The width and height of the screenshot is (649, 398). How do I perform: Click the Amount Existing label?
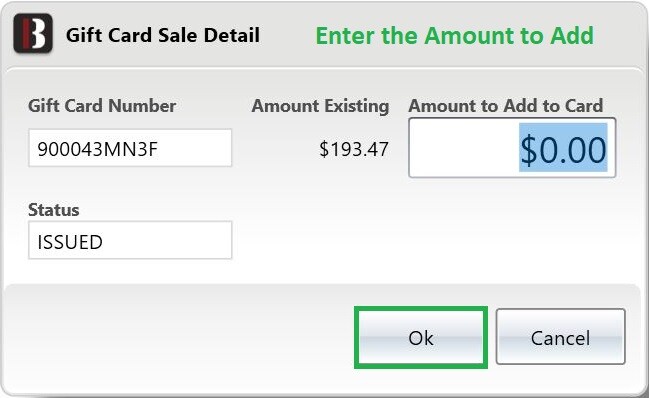pos(320,106)
